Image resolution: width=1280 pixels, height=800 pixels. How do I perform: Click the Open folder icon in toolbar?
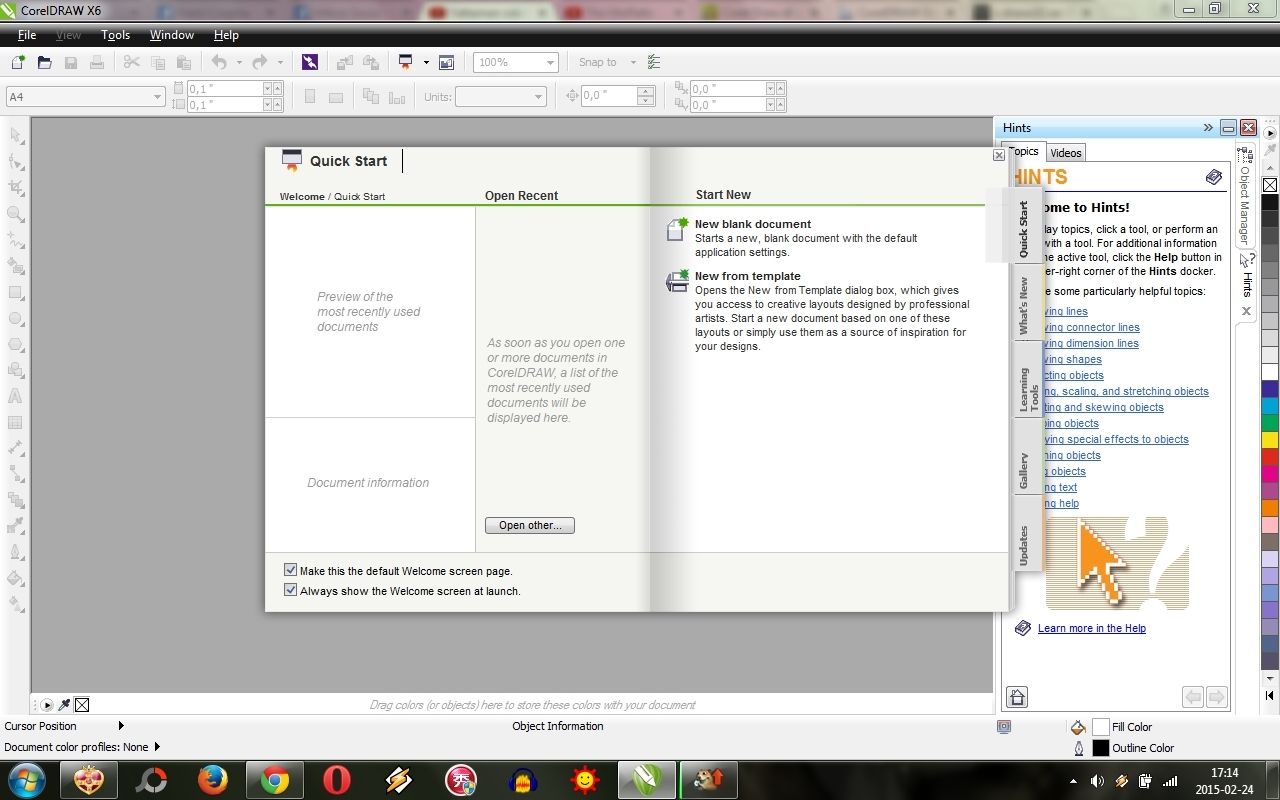[x=44, y=62]
